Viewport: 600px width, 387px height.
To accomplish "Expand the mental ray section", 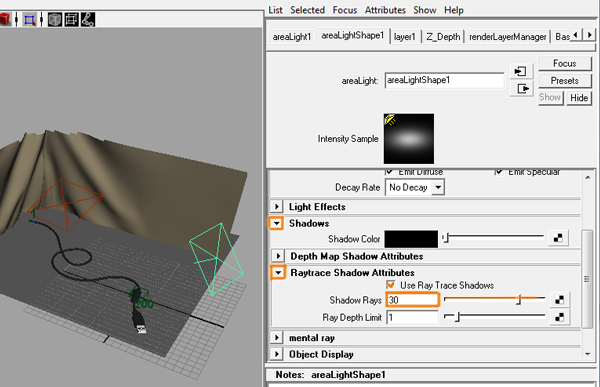I will coord(277,338).
